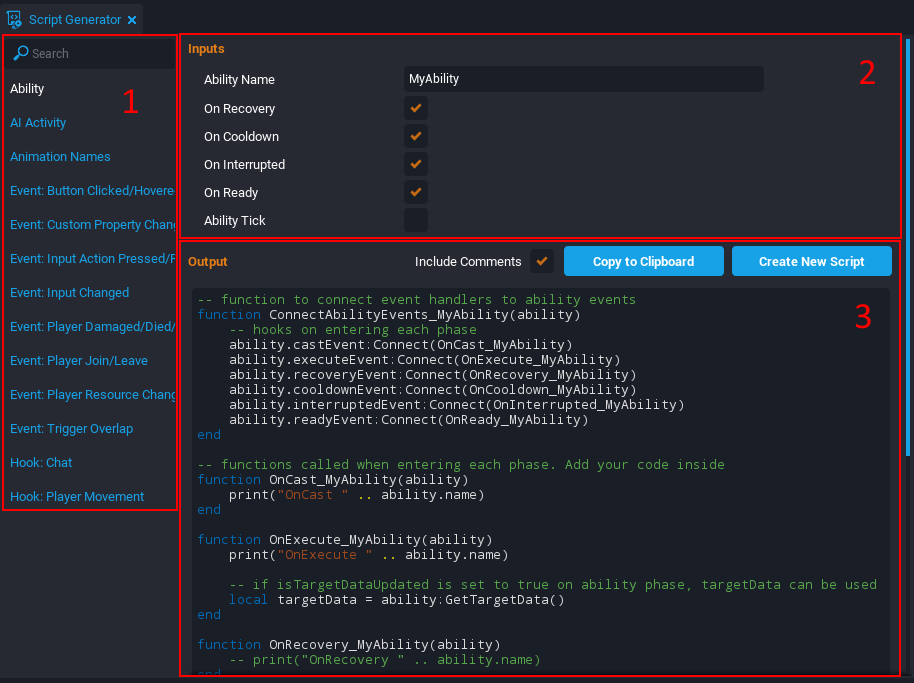914x683 pixels.
Task: Select AI Activity from the list
Action: pyautogui.click(x=38, y=123)
